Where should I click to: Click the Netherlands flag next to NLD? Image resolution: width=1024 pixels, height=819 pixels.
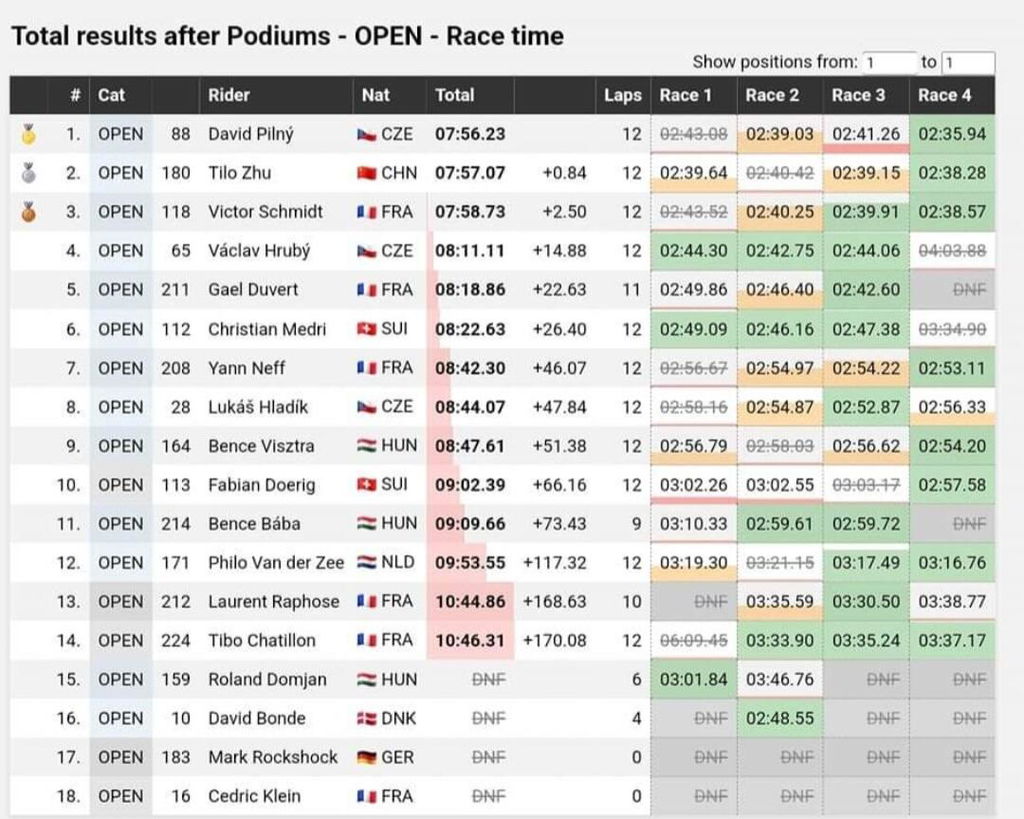click(x=366, y=562)
